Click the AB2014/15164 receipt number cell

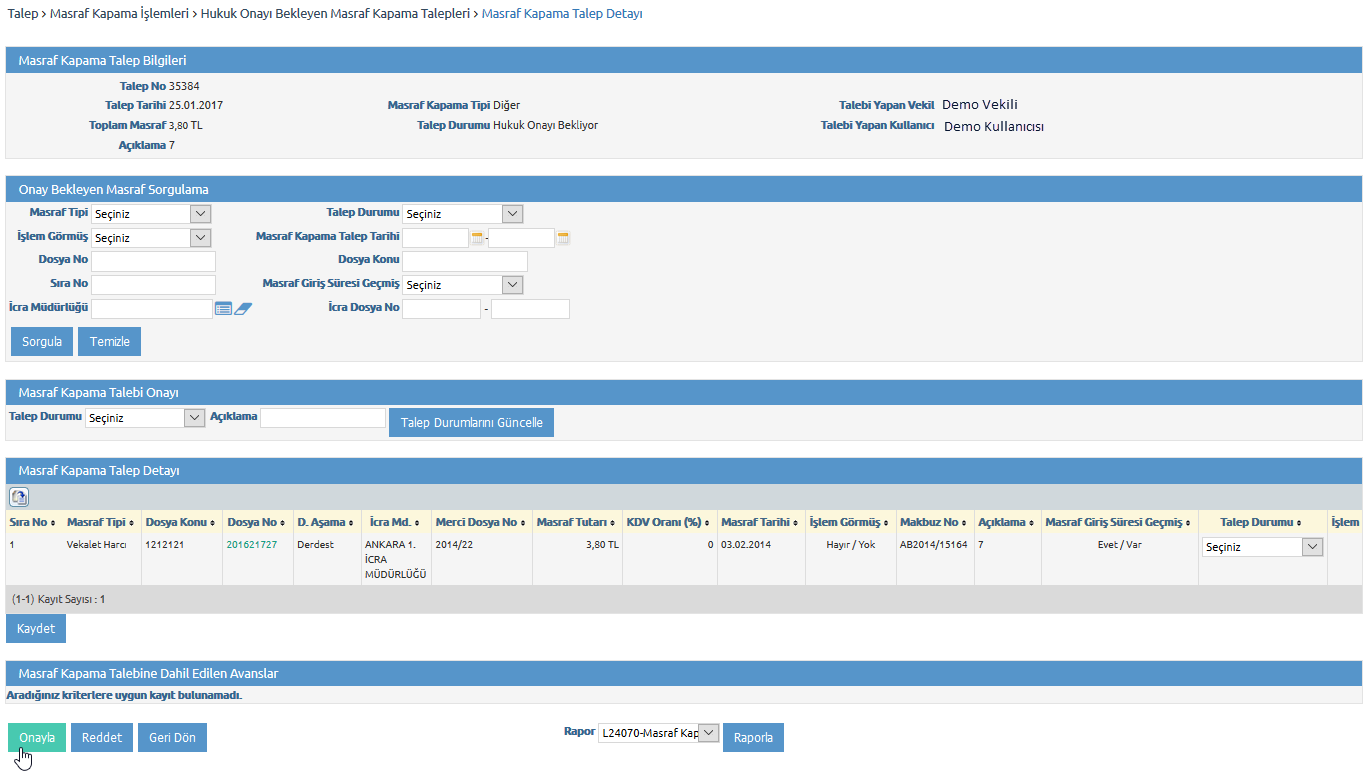pos(934,544)
